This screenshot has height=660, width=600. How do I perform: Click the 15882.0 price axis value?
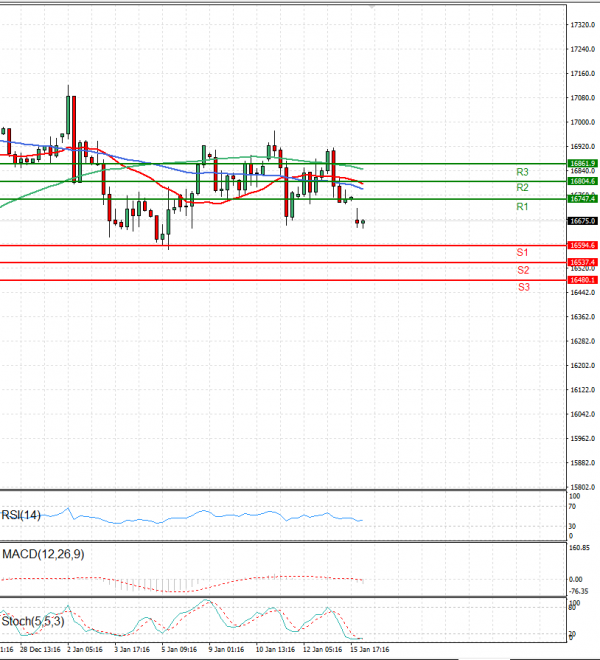point(583,463)
